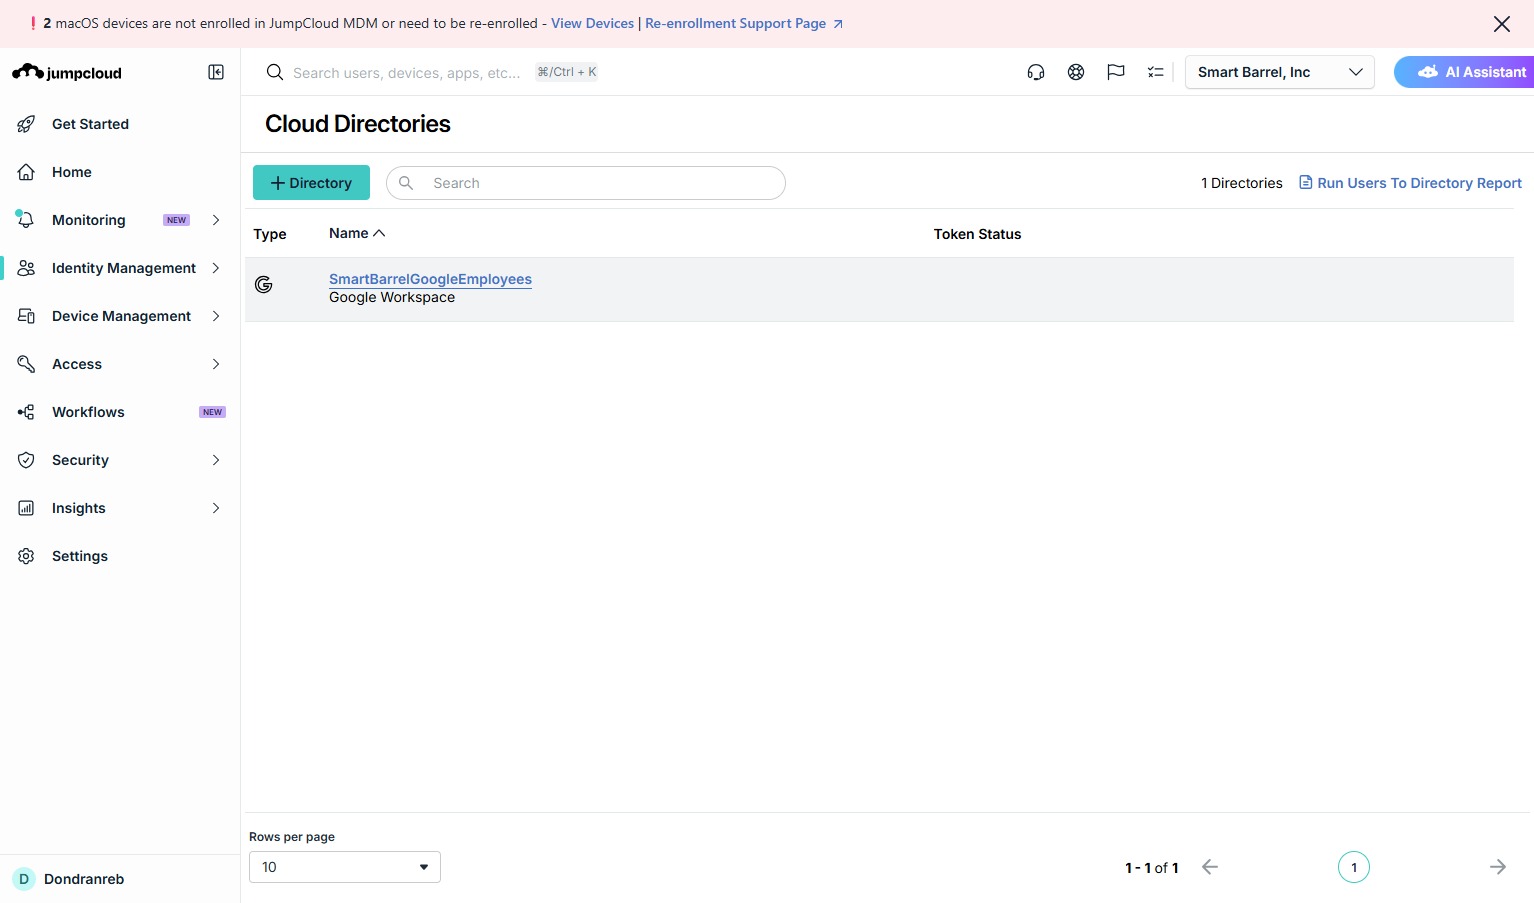
Task: Select page 1 pagination button
Action: (x=1354, y=867)
